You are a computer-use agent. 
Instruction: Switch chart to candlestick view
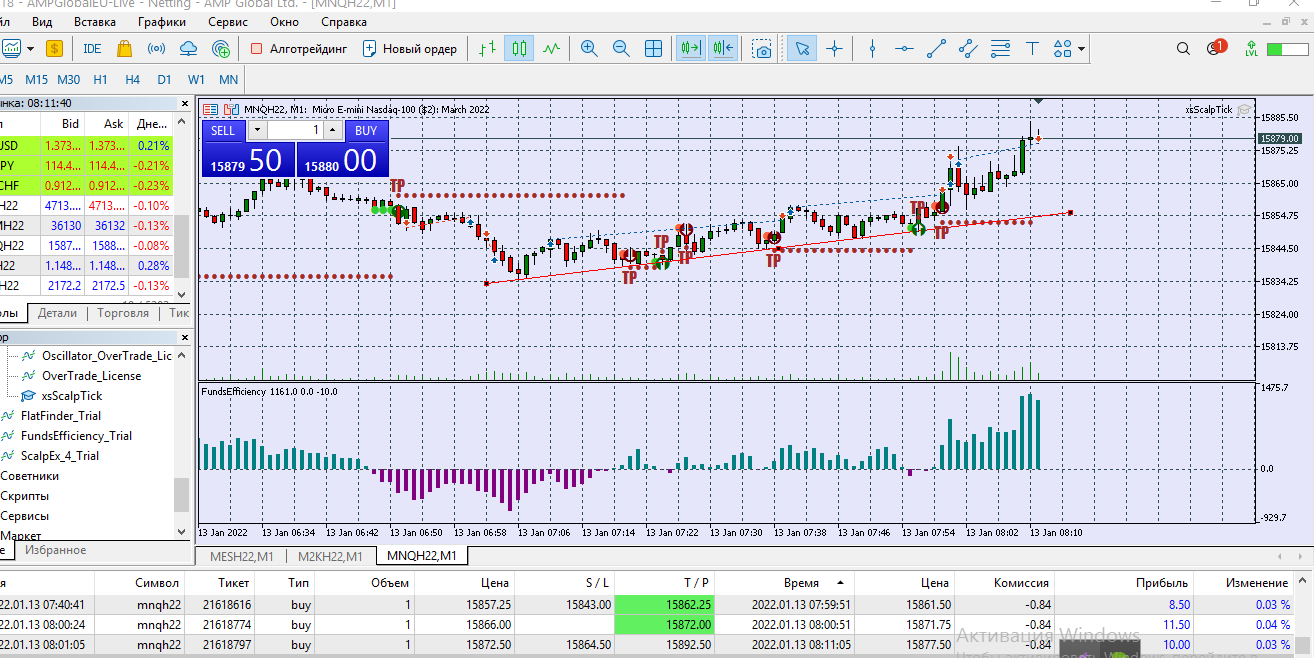click(518, 48)
